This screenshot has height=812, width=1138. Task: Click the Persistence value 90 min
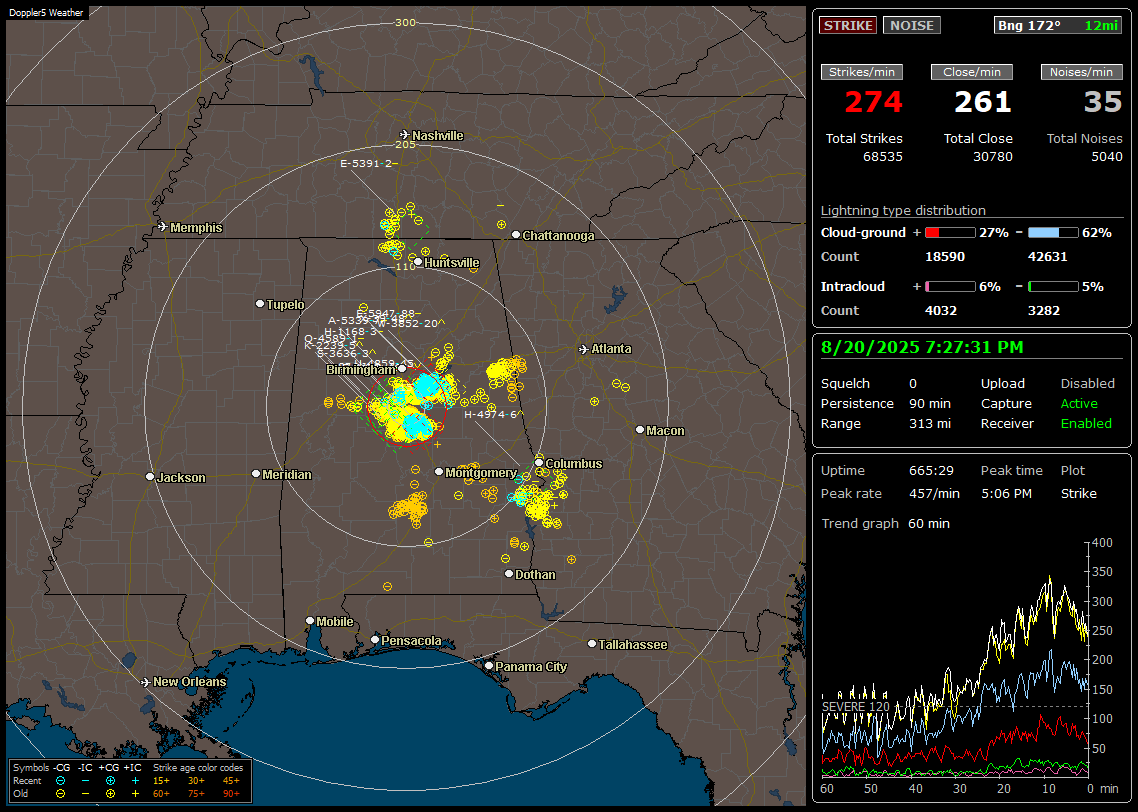[x=930, y=403]
